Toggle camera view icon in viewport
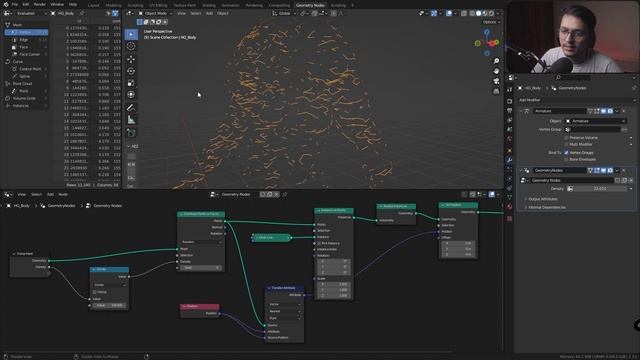The image size is (640, 360). point(496,81)
